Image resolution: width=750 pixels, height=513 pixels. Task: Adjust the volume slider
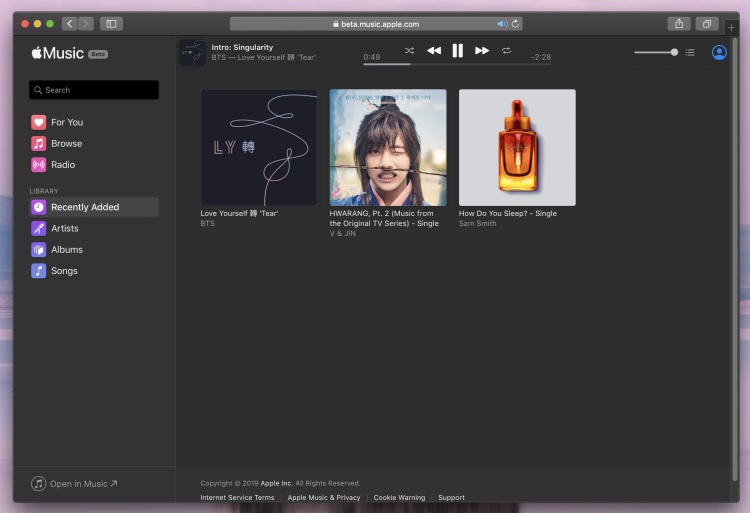(656, 52)
